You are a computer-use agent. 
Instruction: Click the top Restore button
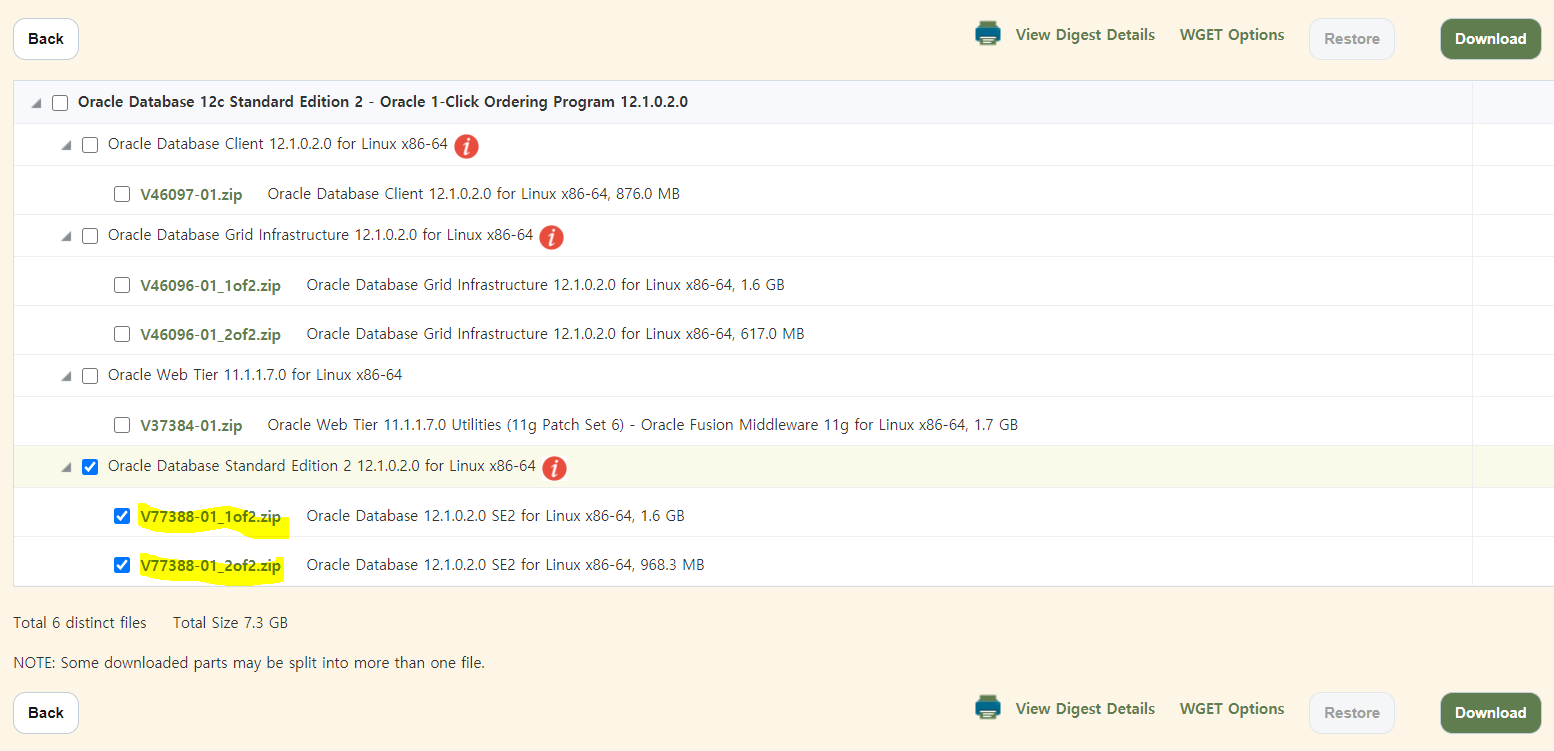coord(1352,39)
